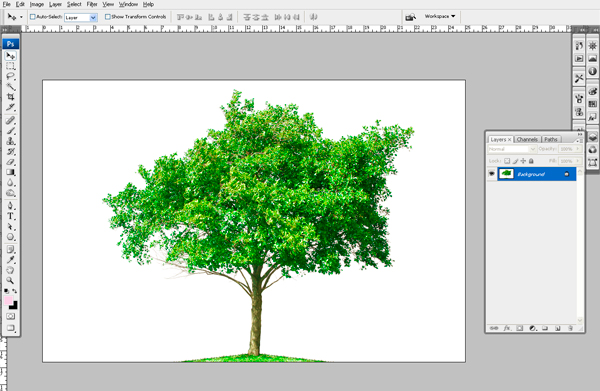This screenshot has width=600, height=391.
Task: Hide the Background layer with eye icon
Action: click(x=492, y=174)
